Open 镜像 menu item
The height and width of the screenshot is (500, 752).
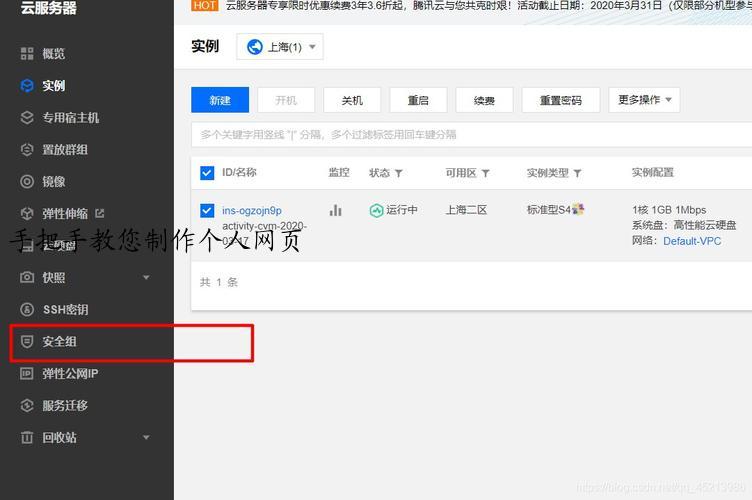click(53, 182)
